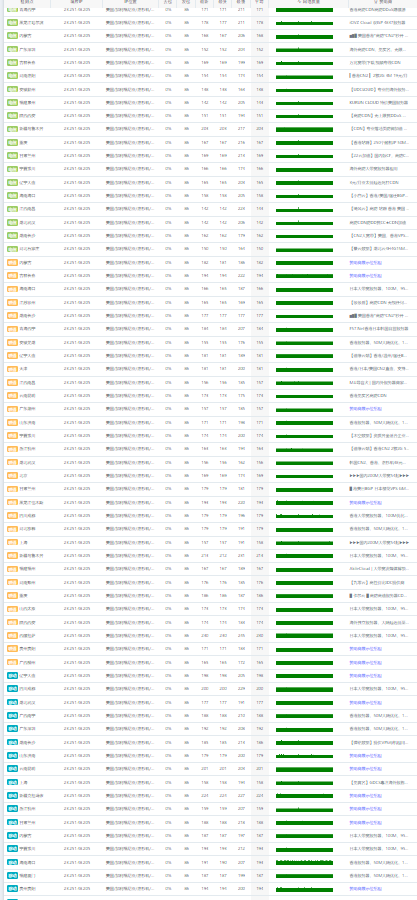Image resolution: width=417 pixels, height=900 pixels.
Task: Sort by the 监测点 column header
Action: 27,3
